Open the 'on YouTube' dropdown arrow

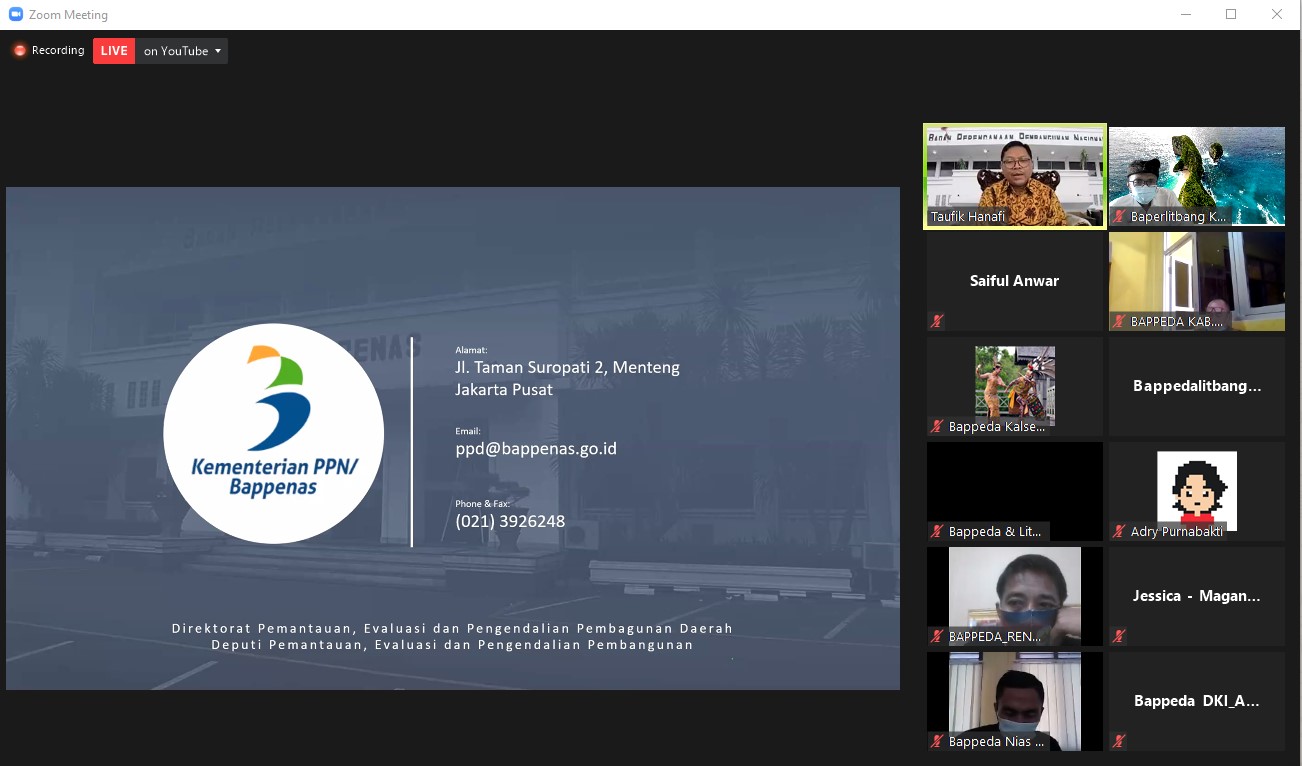218,51
